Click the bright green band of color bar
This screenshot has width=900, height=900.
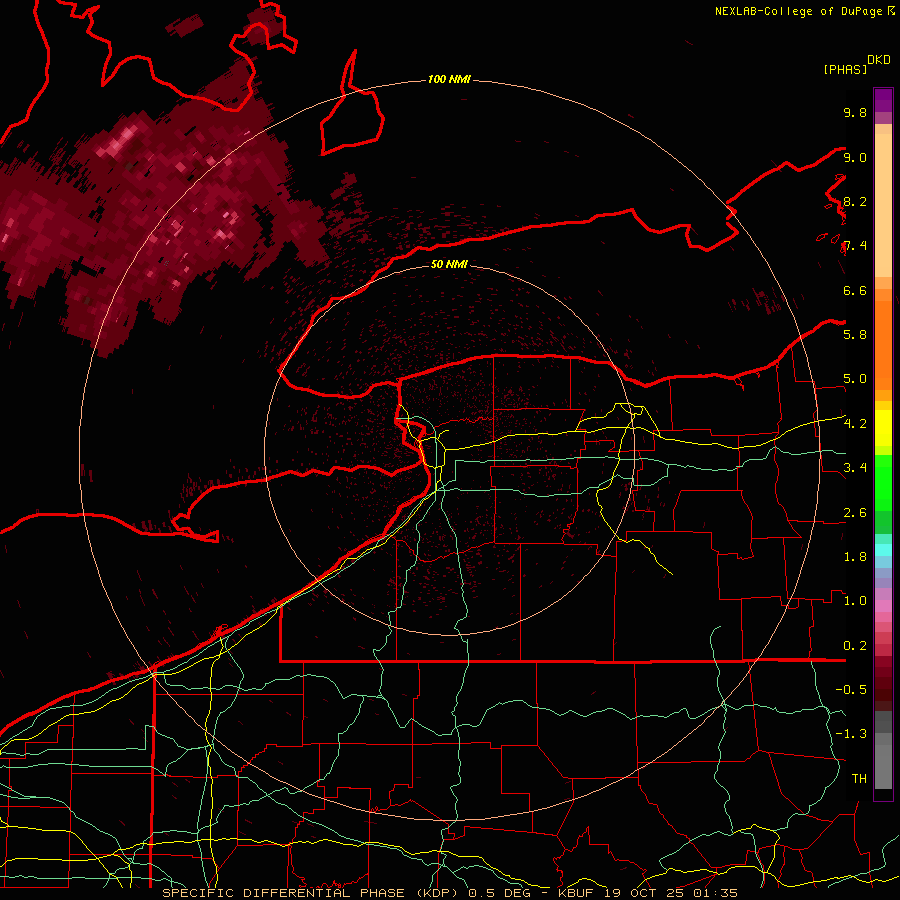(x=883, y=482)
